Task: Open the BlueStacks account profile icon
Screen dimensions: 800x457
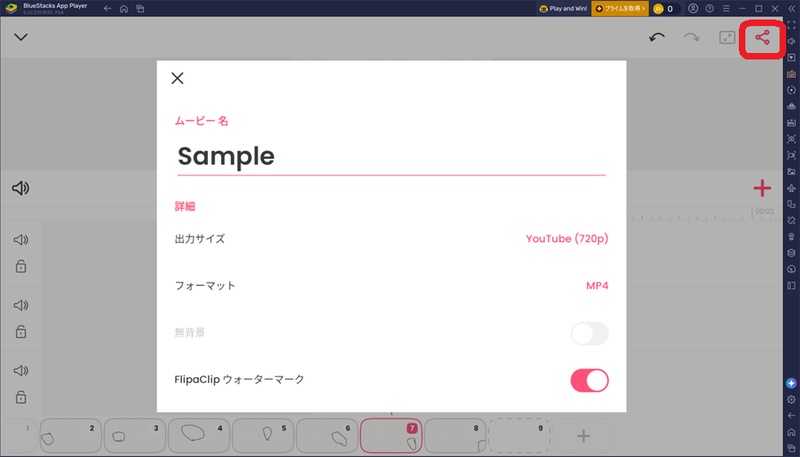Action: click(x=693, y=9)
